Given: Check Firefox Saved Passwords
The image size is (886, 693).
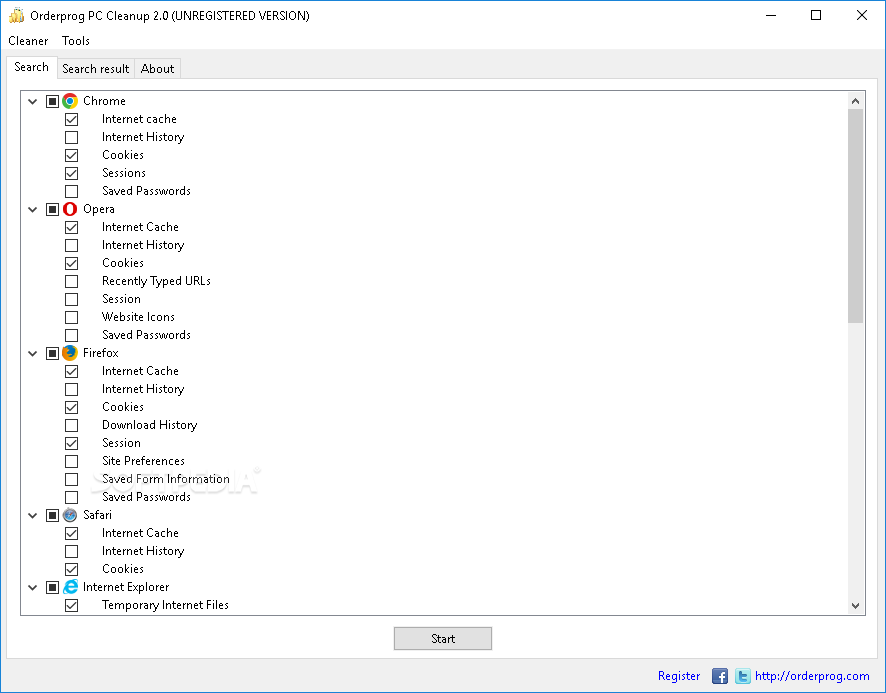Looking at the screenshot, I should (71, 497).
